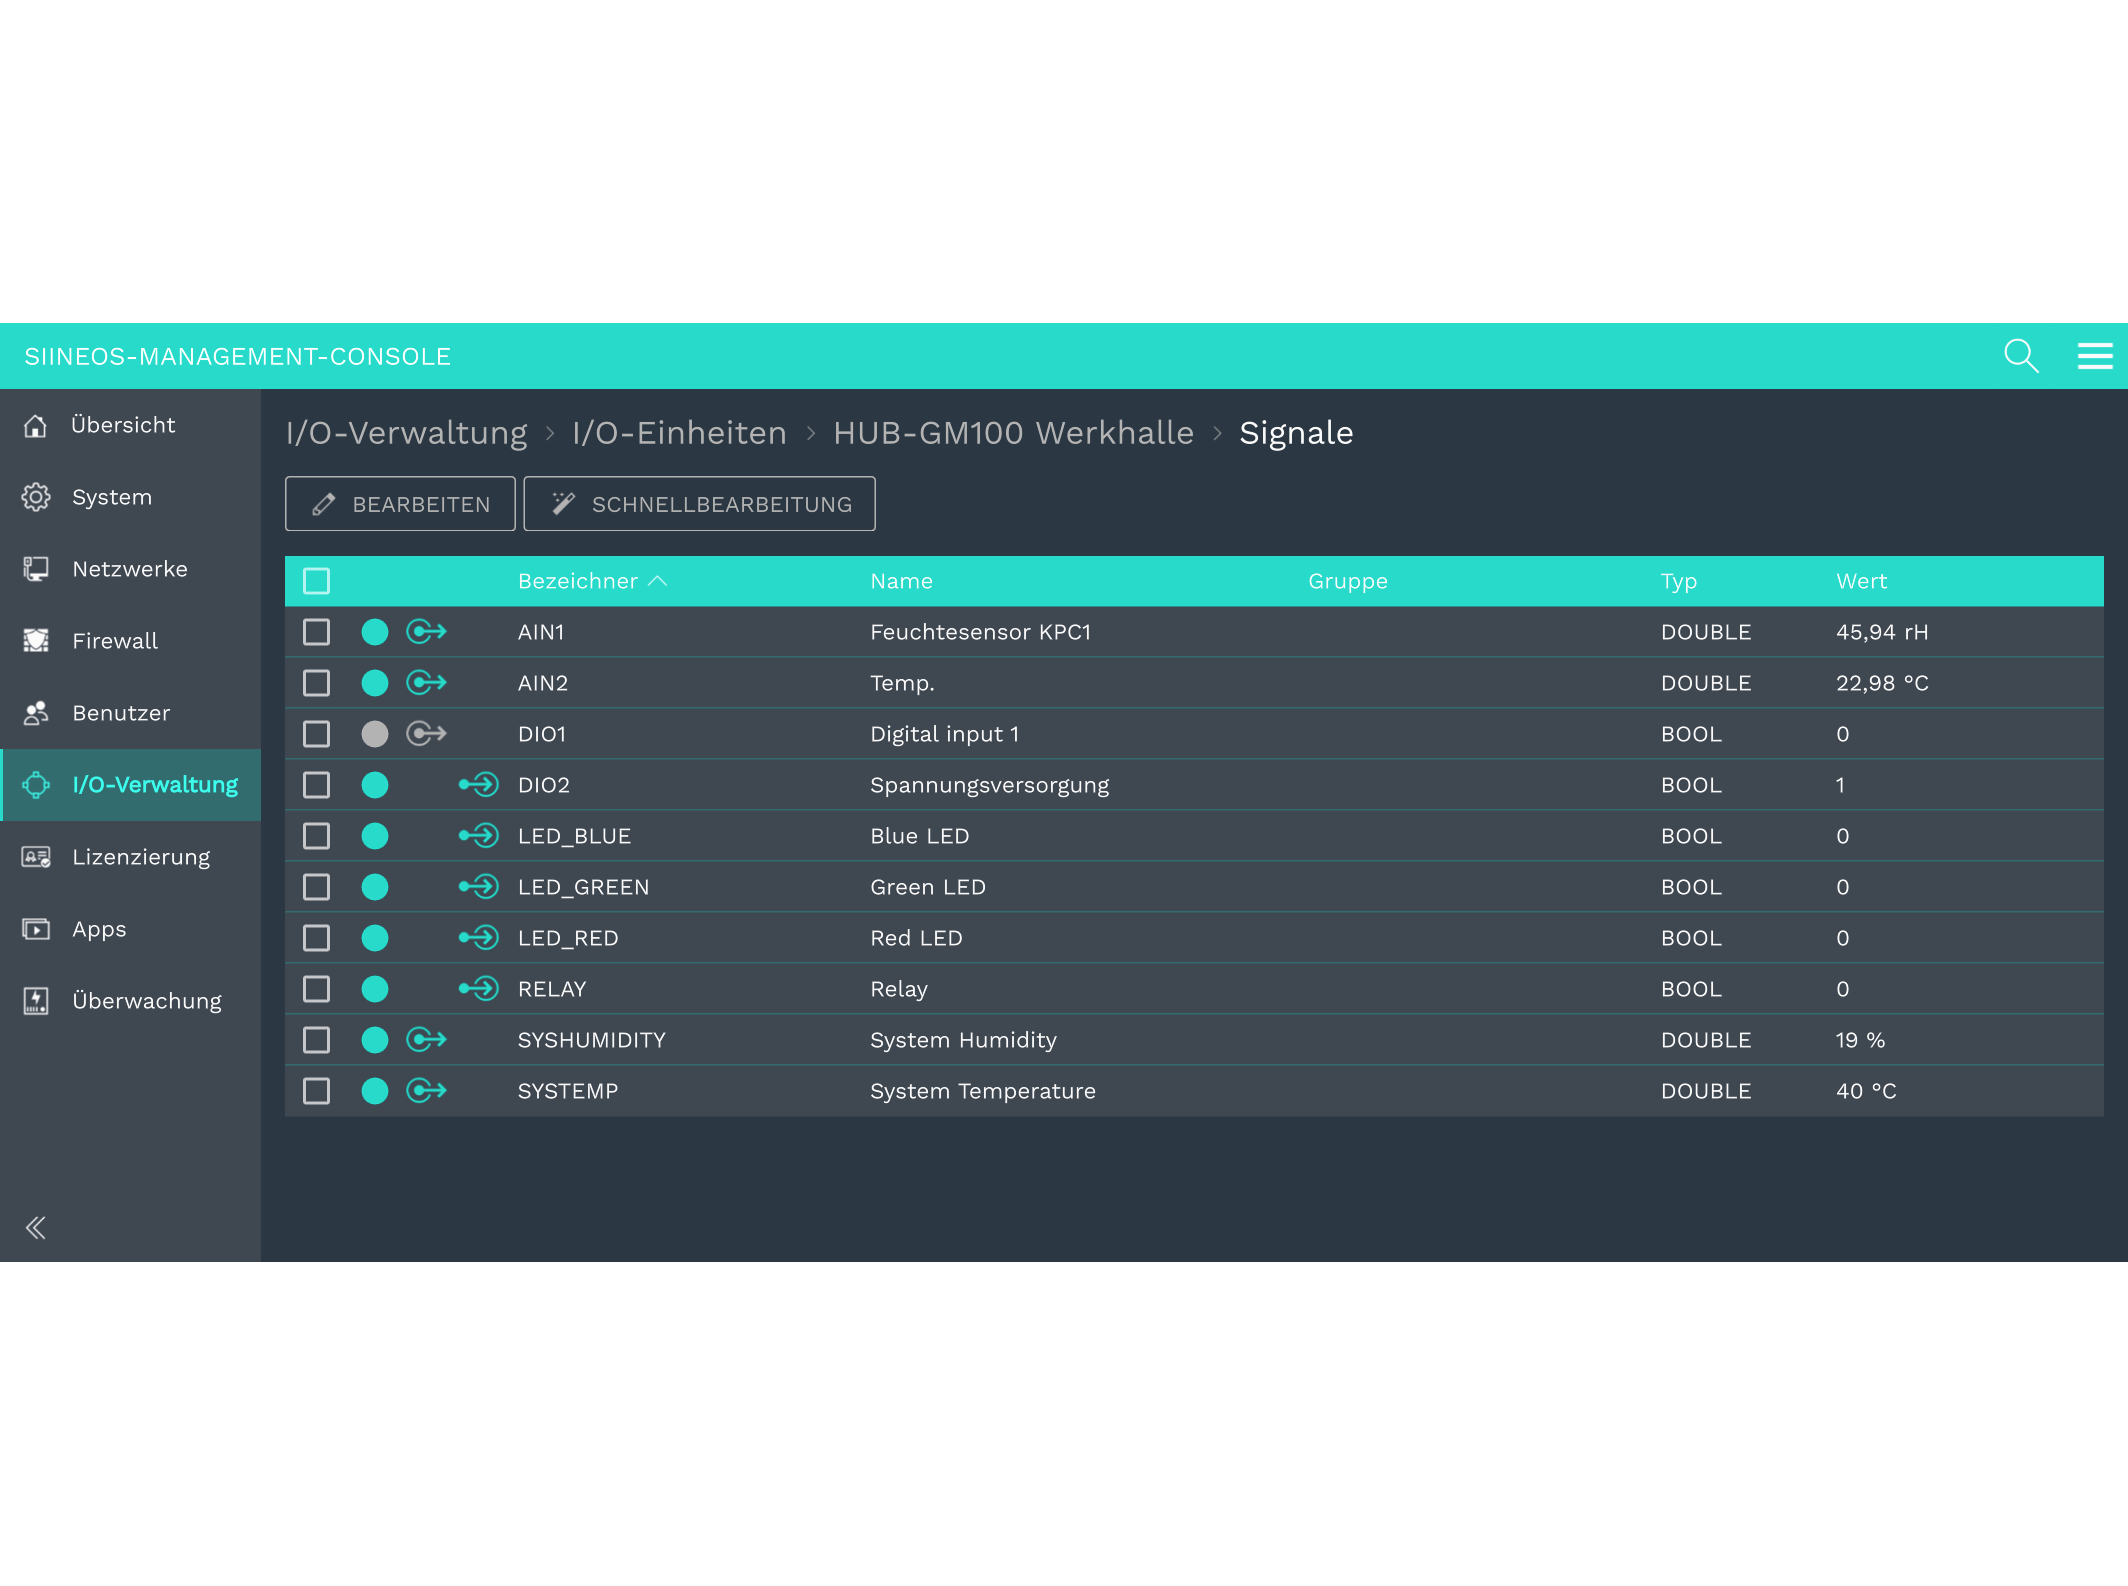Screen dimensions: 2128x1586
Task: Click the Netzwerke monitor icon
Action: (x=36, y=570)
